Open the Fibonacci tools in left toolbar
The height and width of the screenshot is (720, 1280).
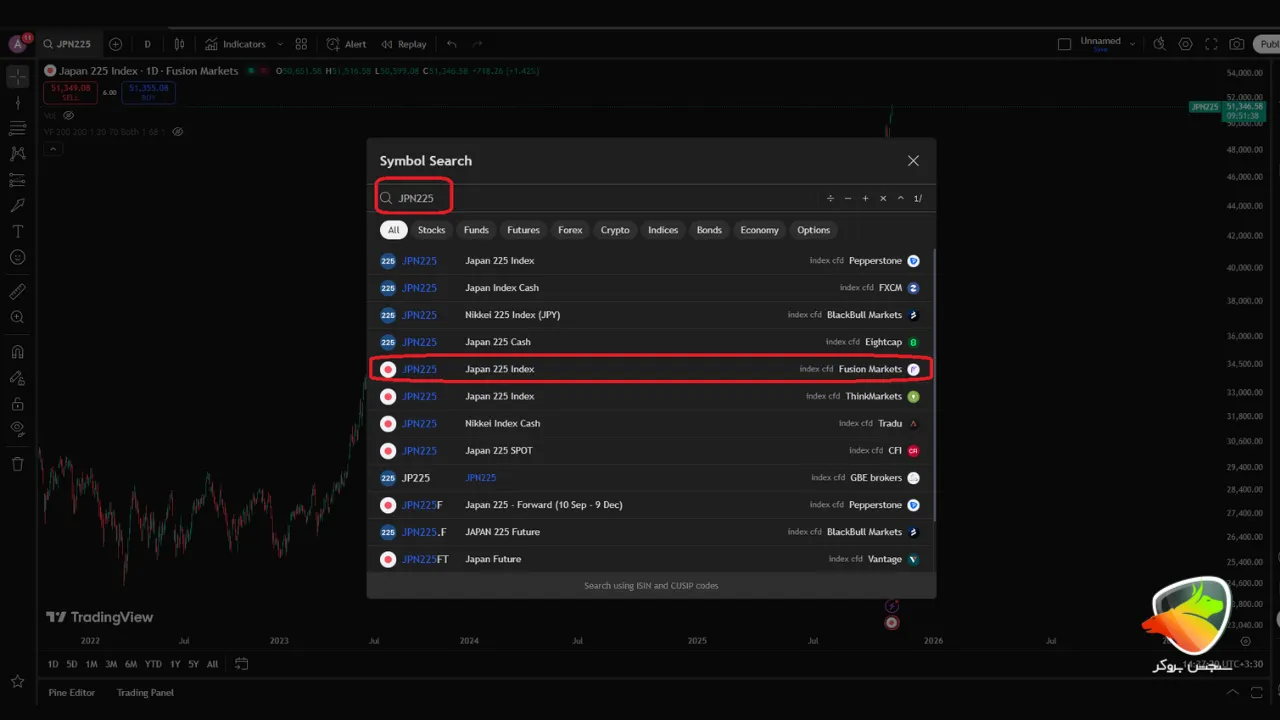(x=17, y=128)
